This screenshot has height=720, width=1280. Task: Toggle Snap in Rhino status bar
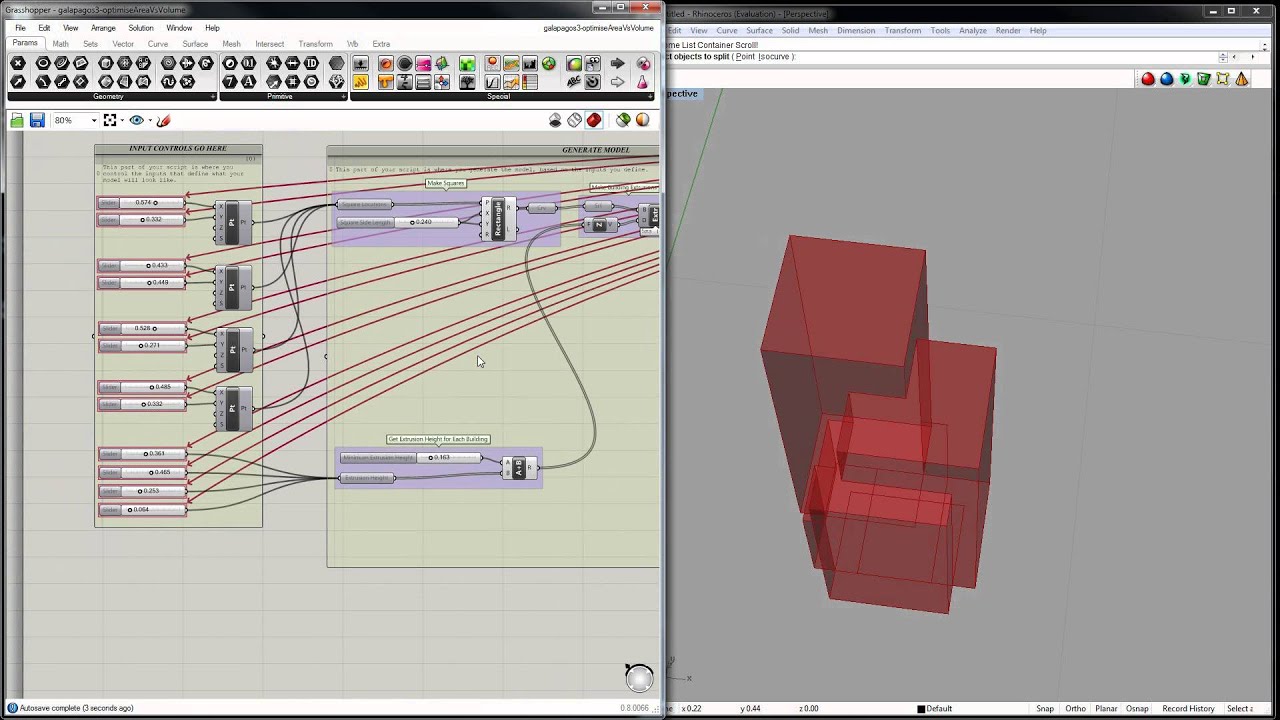point(1045,708)
